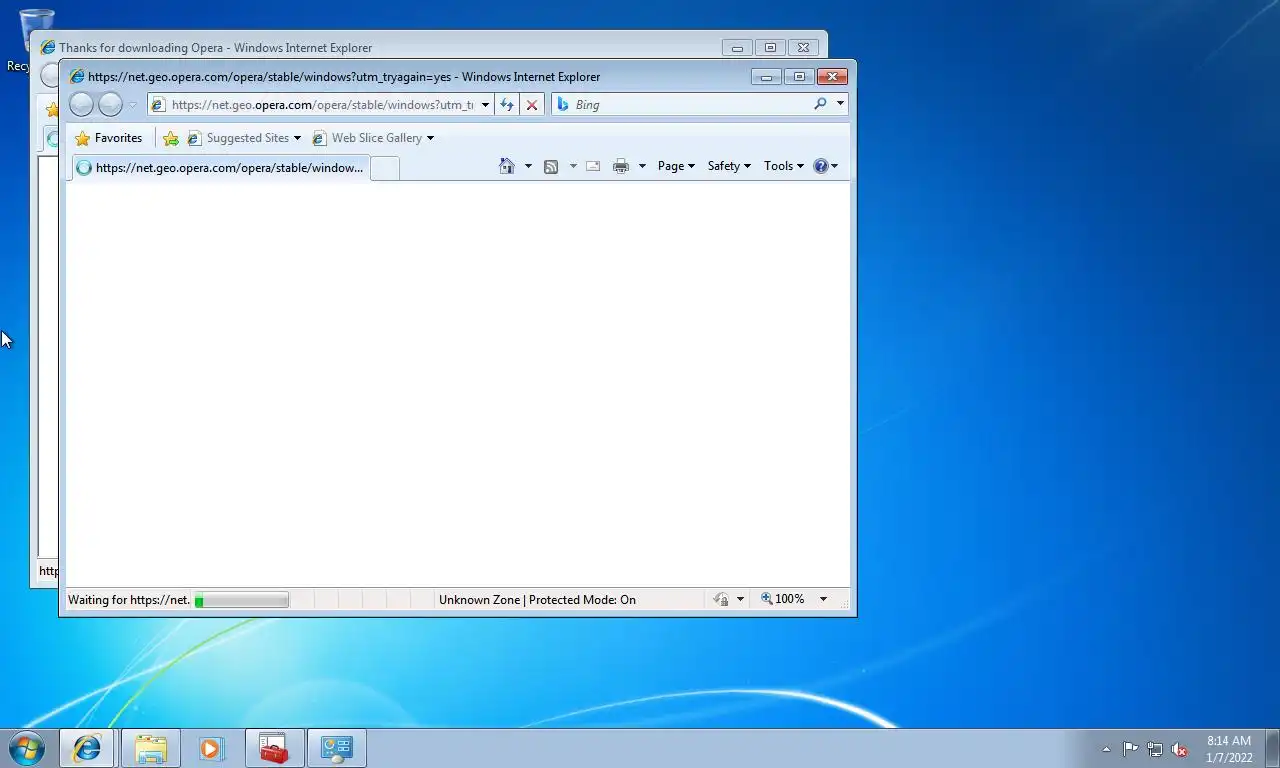Expand the Print dropdown arrow

point(642,166)
